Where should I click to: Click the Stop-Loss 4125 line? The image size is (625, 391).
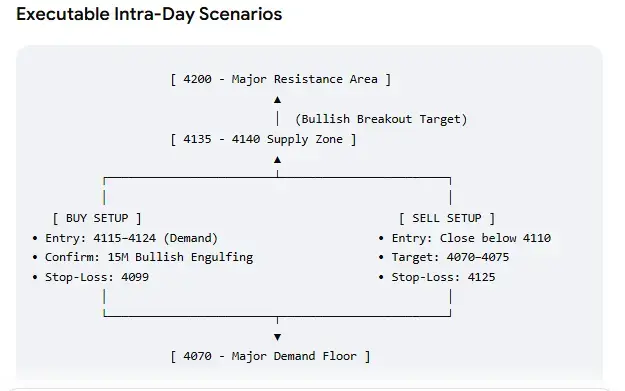pyautogui.click(x=437, y=277)
